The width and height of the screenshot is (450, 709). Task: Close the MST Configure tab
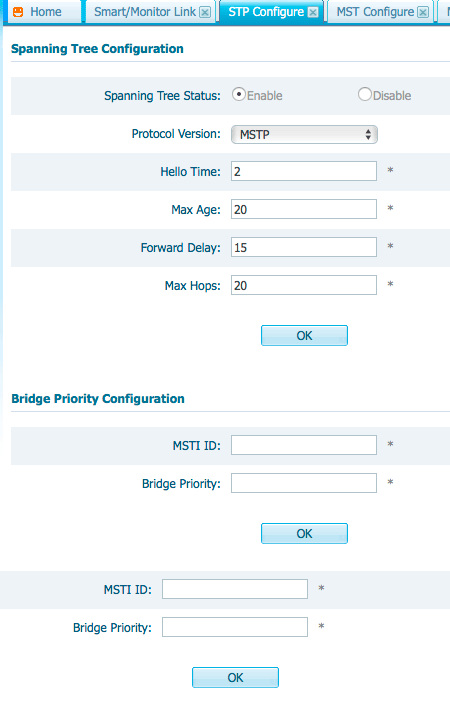(x=423, y=12)
